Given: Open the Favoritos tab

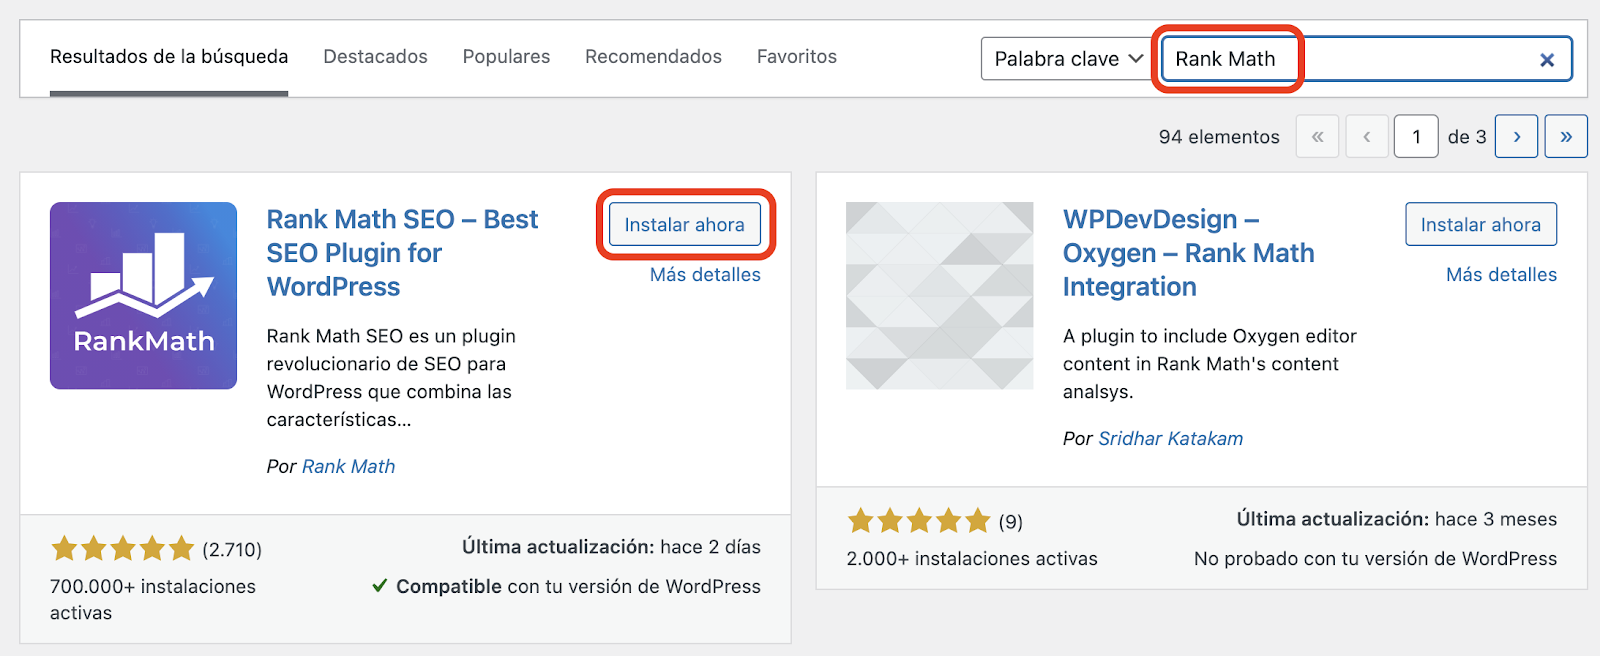Looking at the screenshot, I should tap(797, 57).
